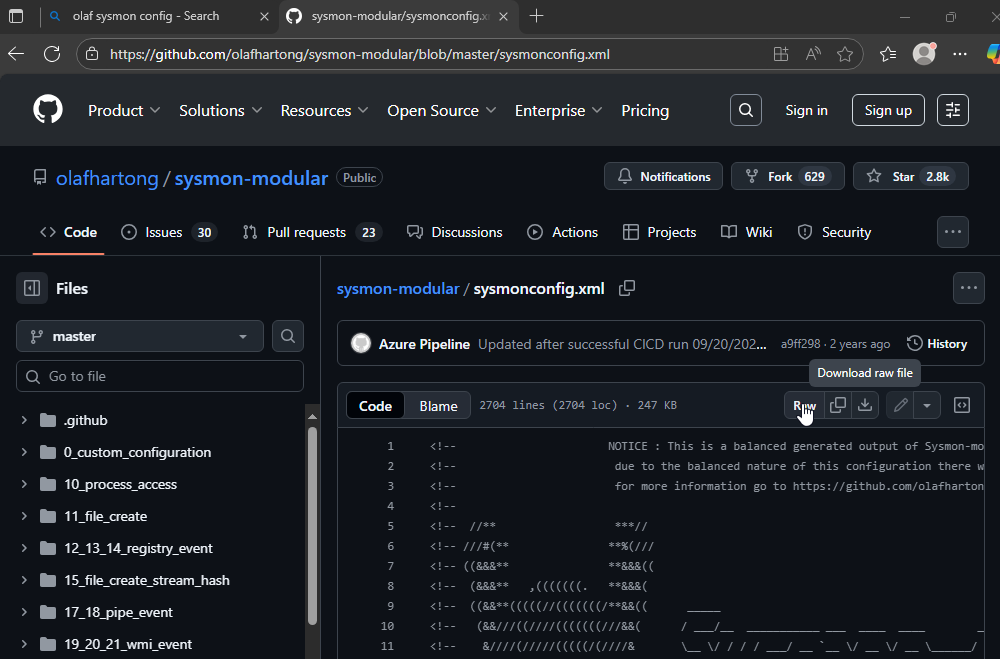The height and width of the screenshot is (659, 1000).
Task: Open the repository tabs overflow ellipsis
Action: pyautogui.click(x=953, y=232)
